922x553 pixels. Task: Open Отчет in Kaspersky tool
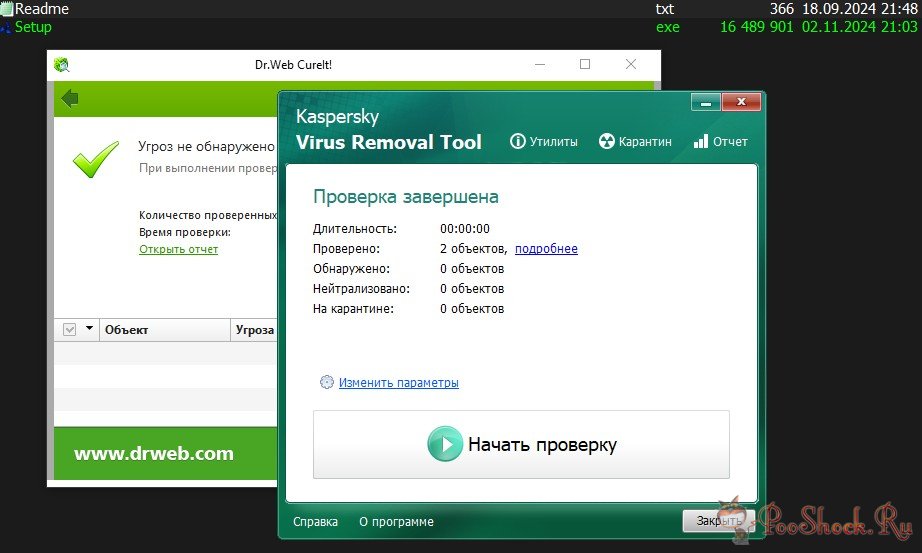(x=720, y=142)
